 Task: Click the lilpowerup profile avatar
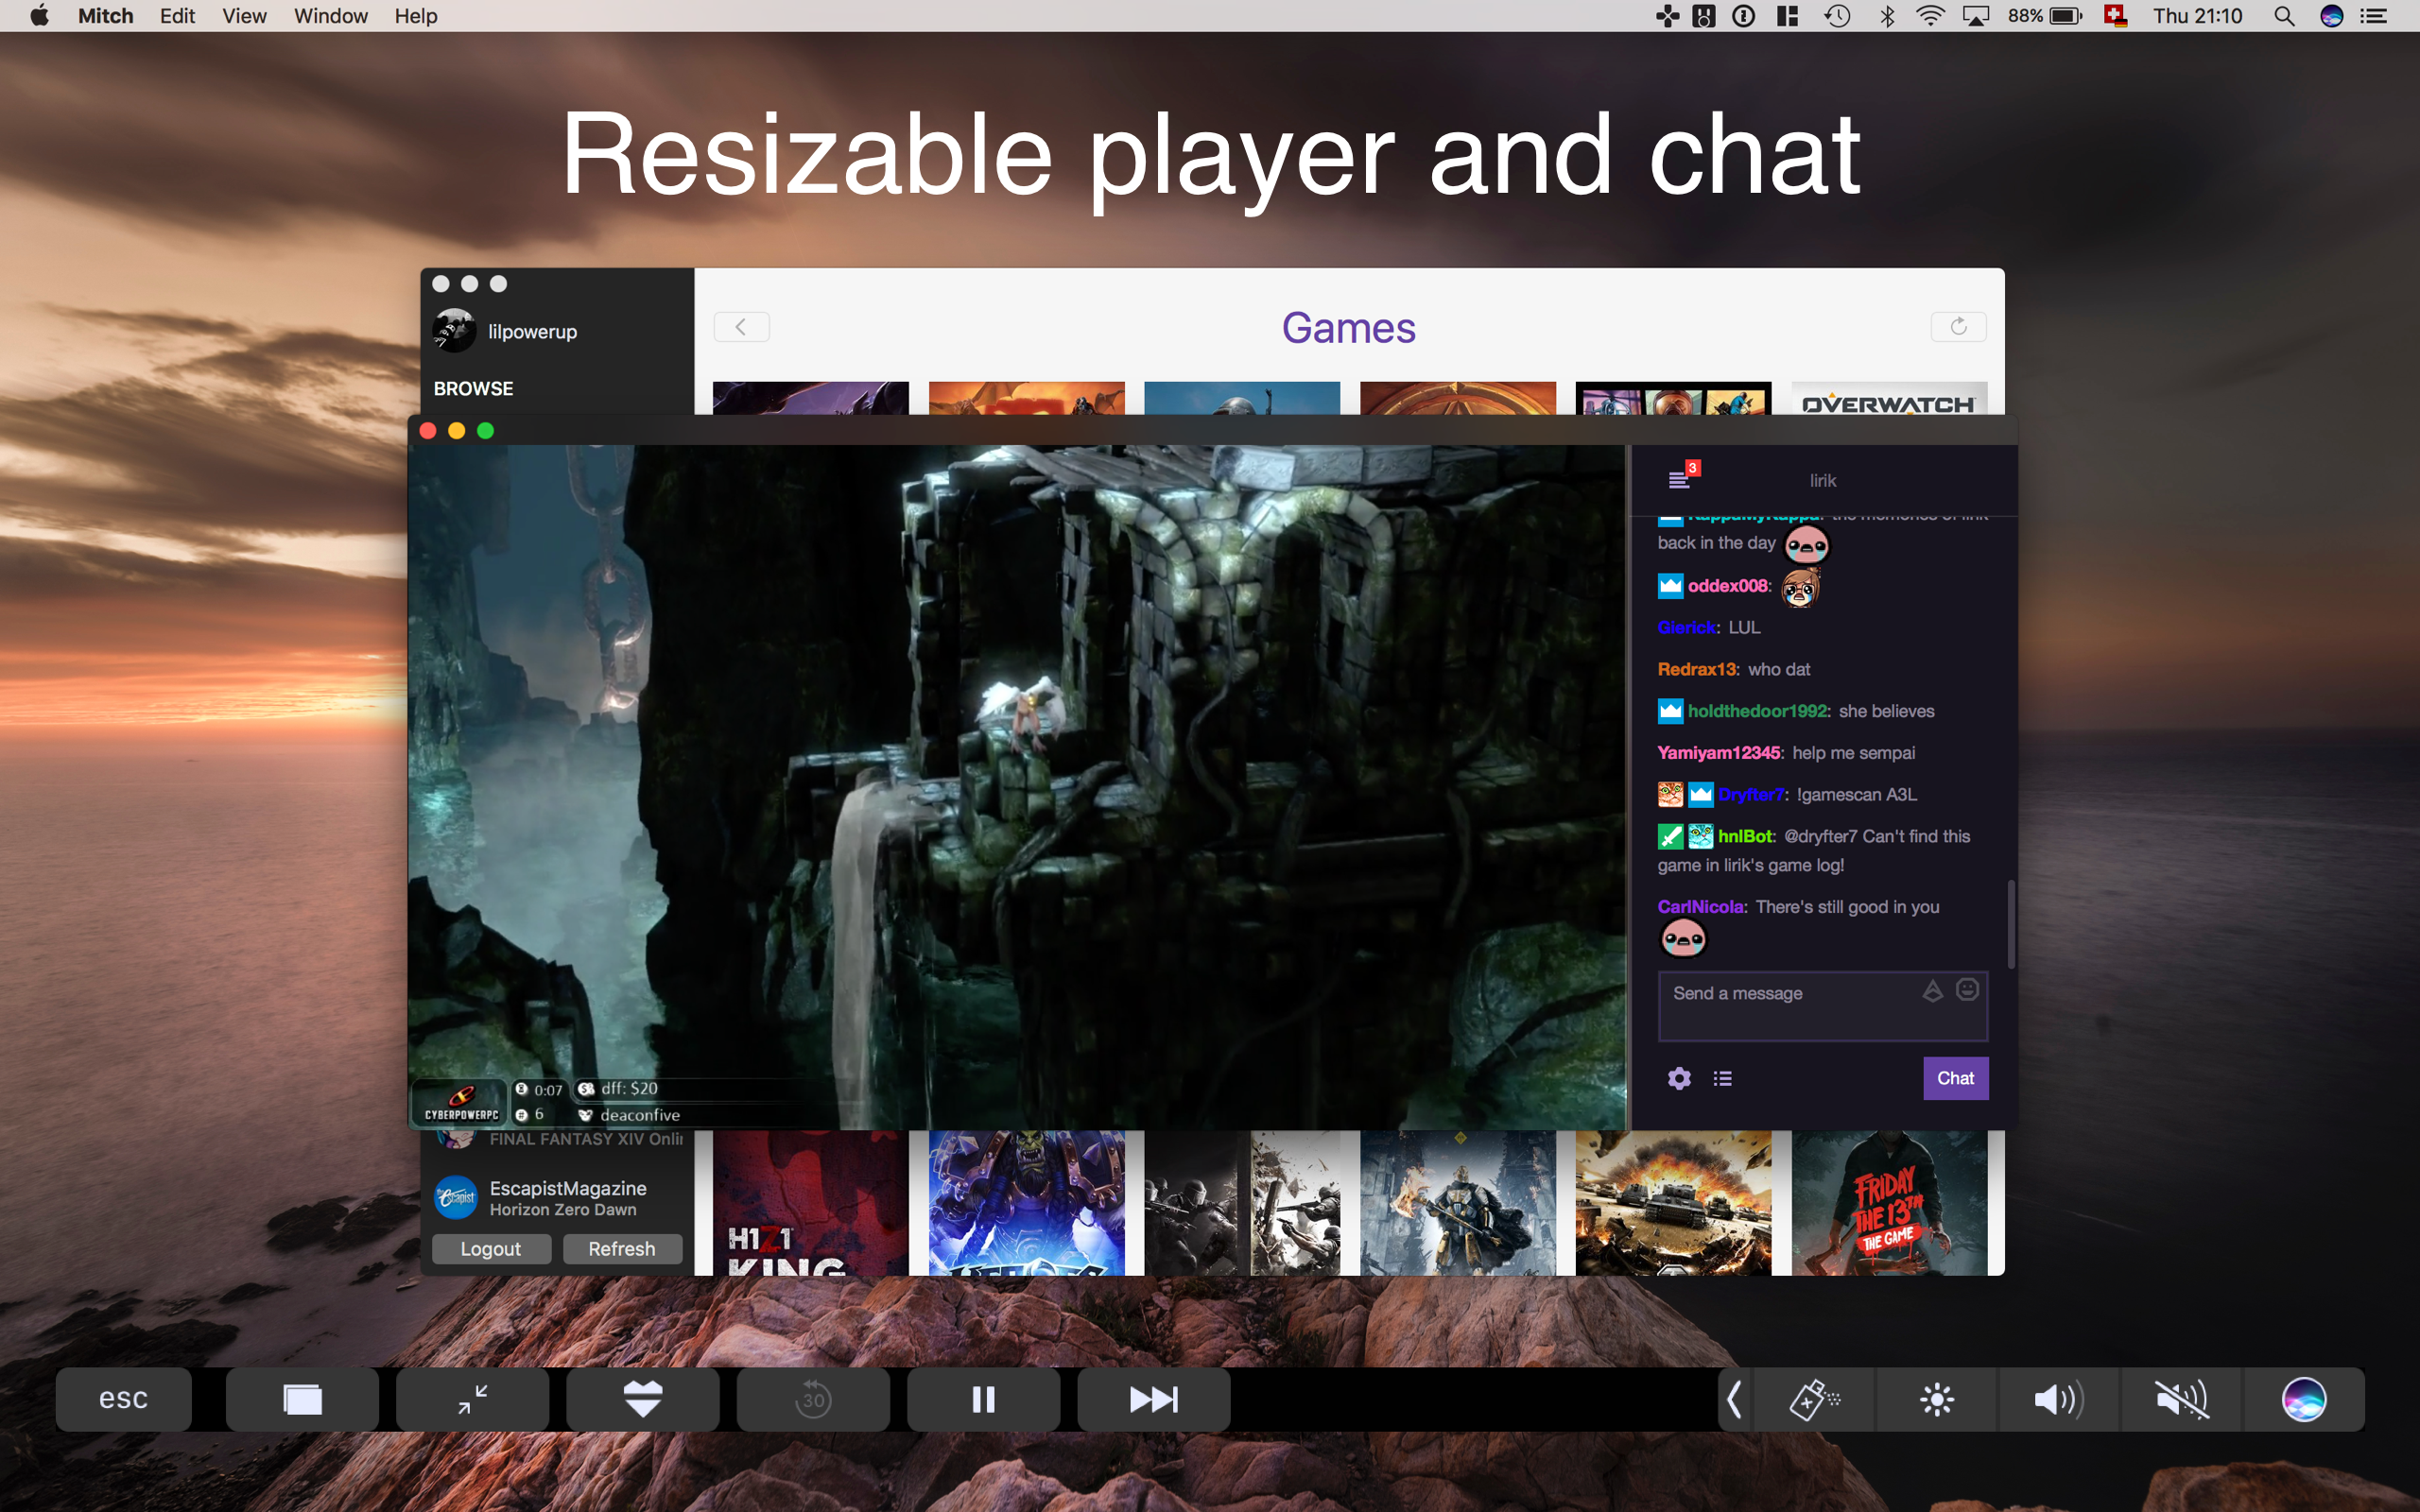pyautogui.click(x=455, y=330)
